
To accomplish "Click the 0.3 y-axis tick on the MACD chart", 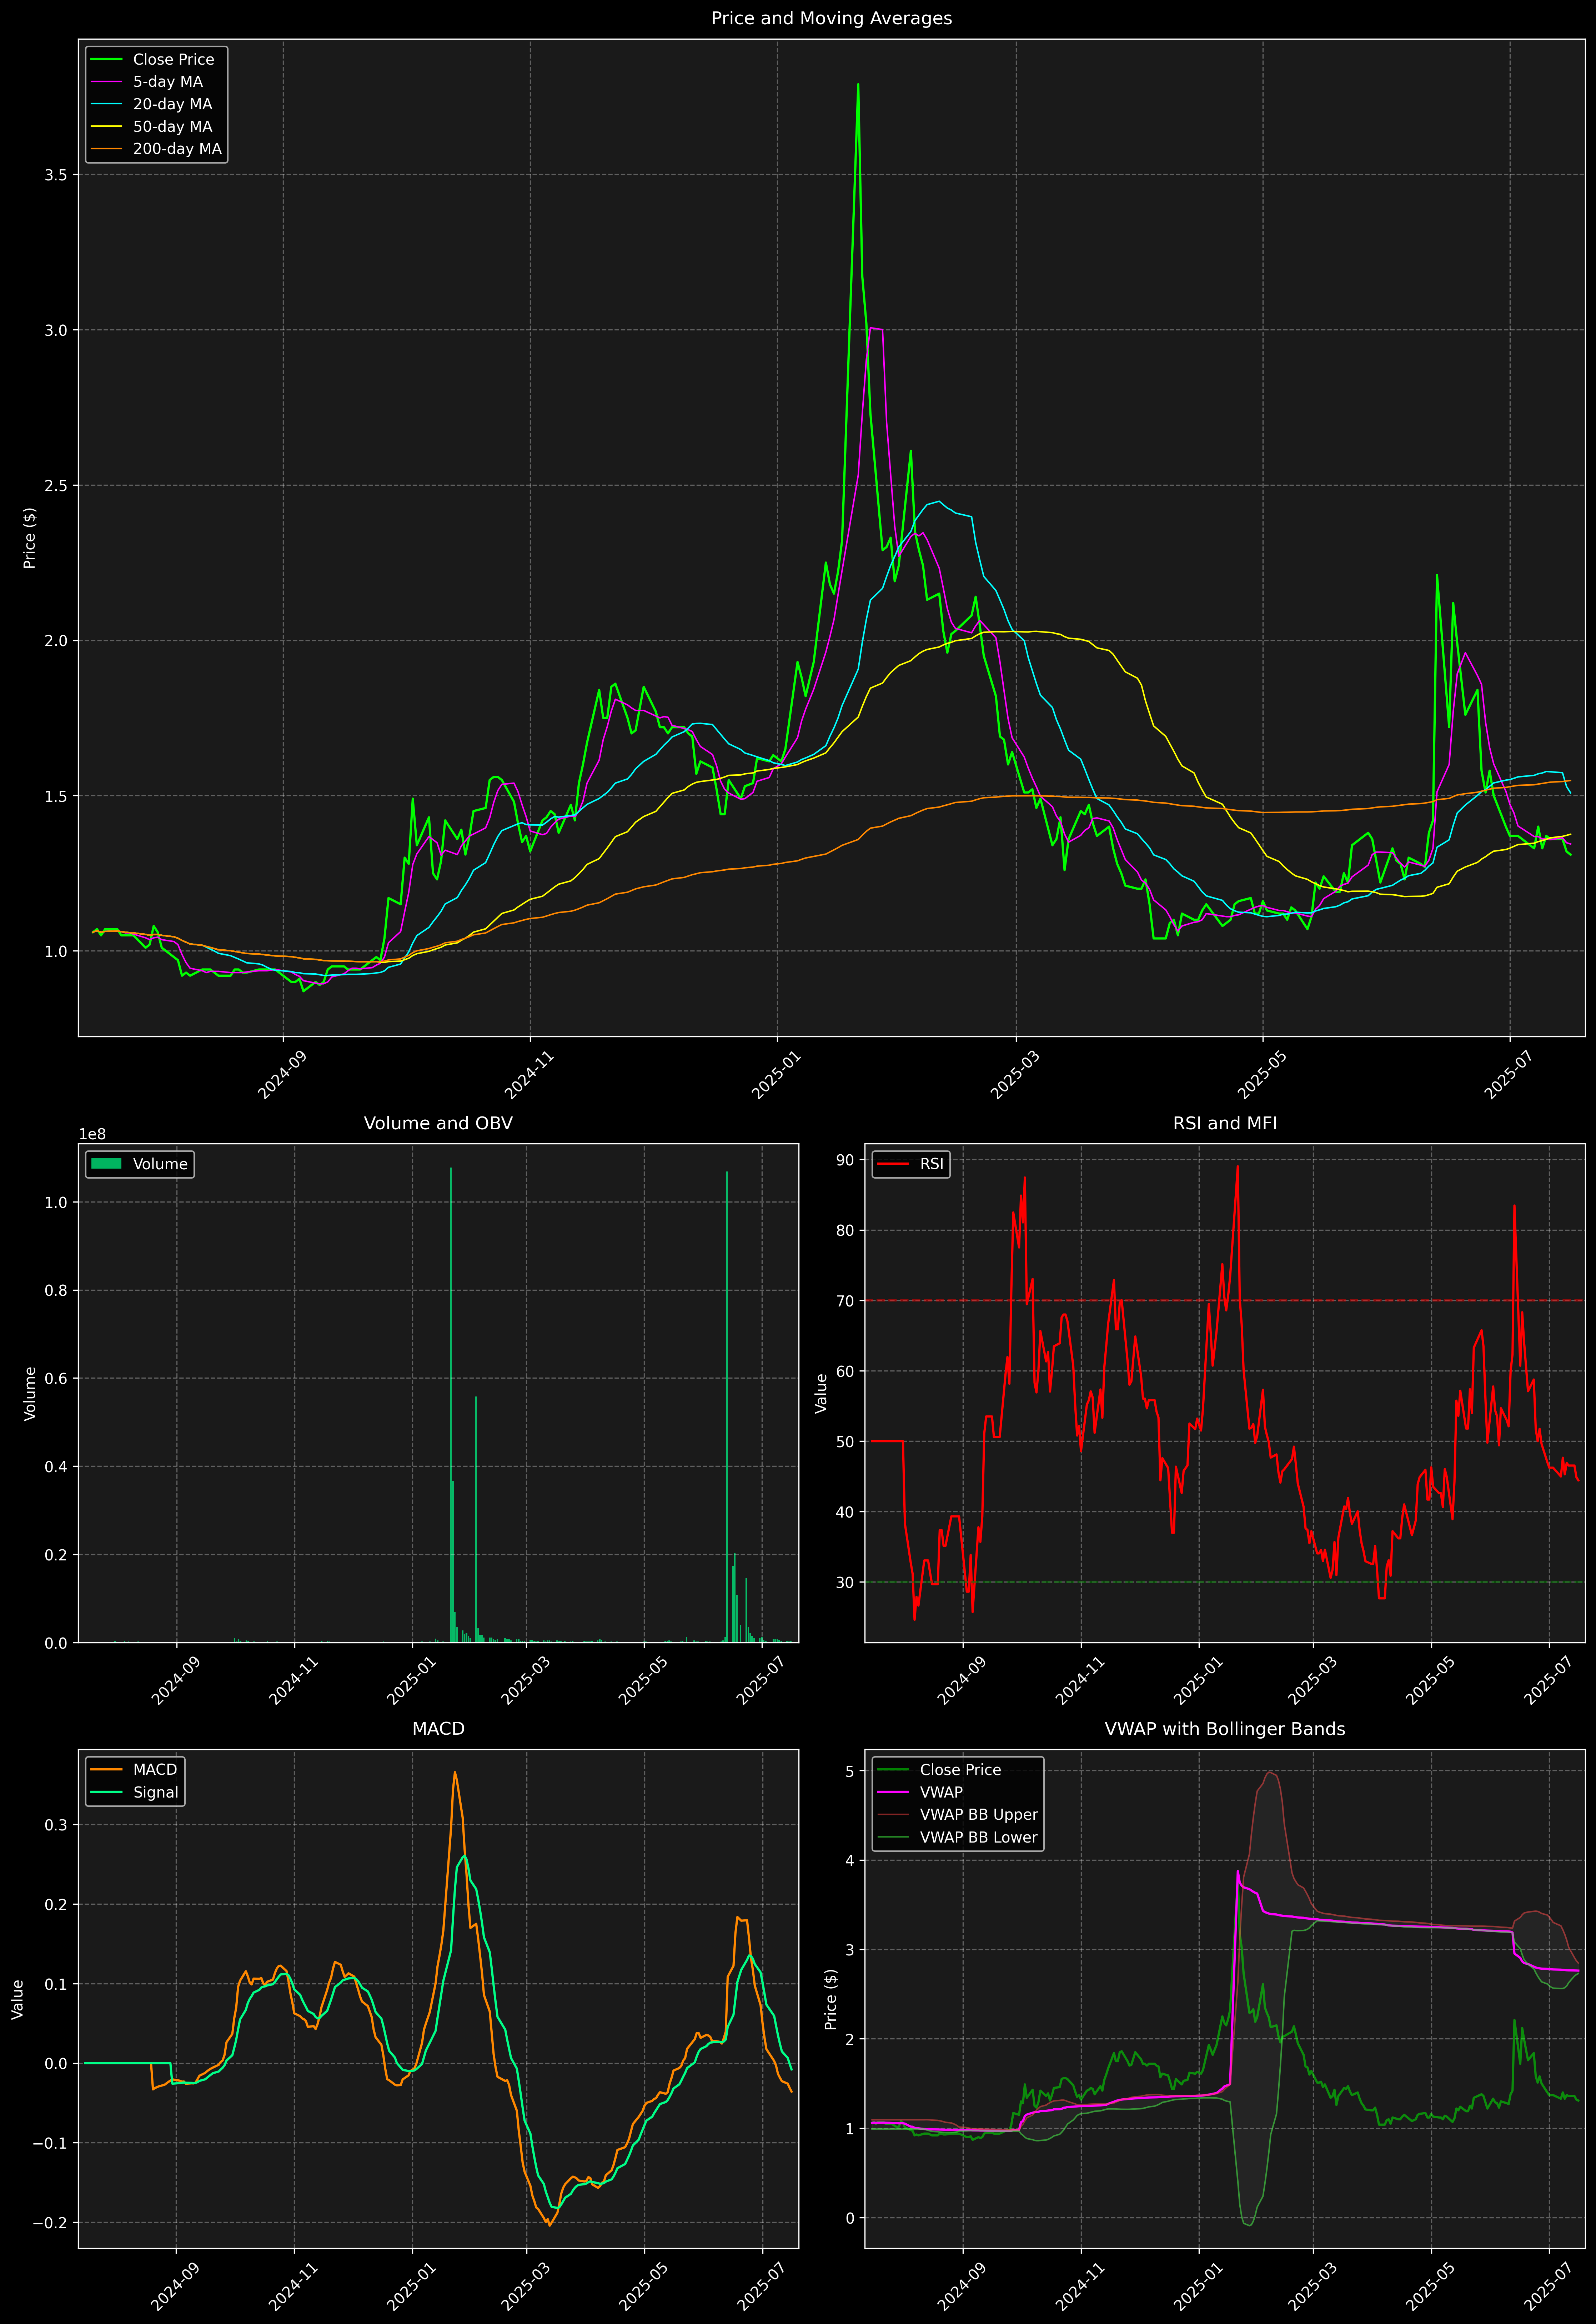I will 56,1825.
